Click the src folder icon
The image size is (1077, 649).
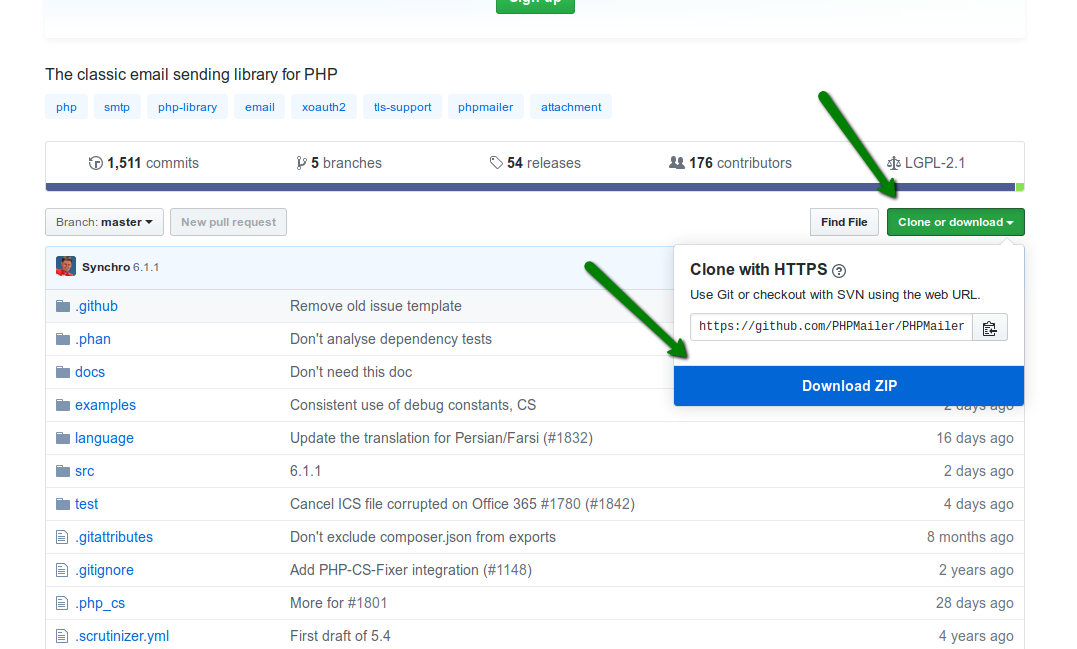click(x=63, y=470)
